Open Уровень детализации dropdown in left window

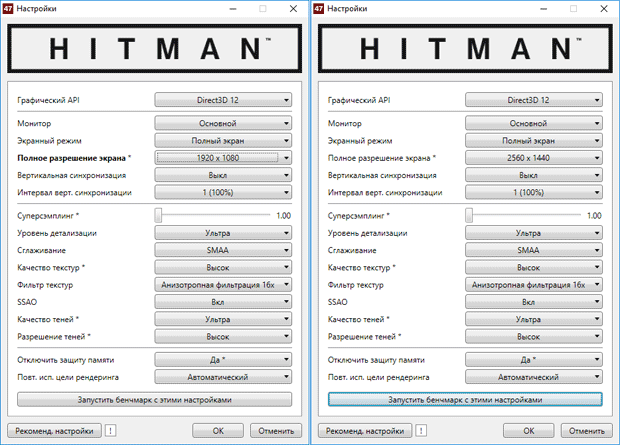223,233
